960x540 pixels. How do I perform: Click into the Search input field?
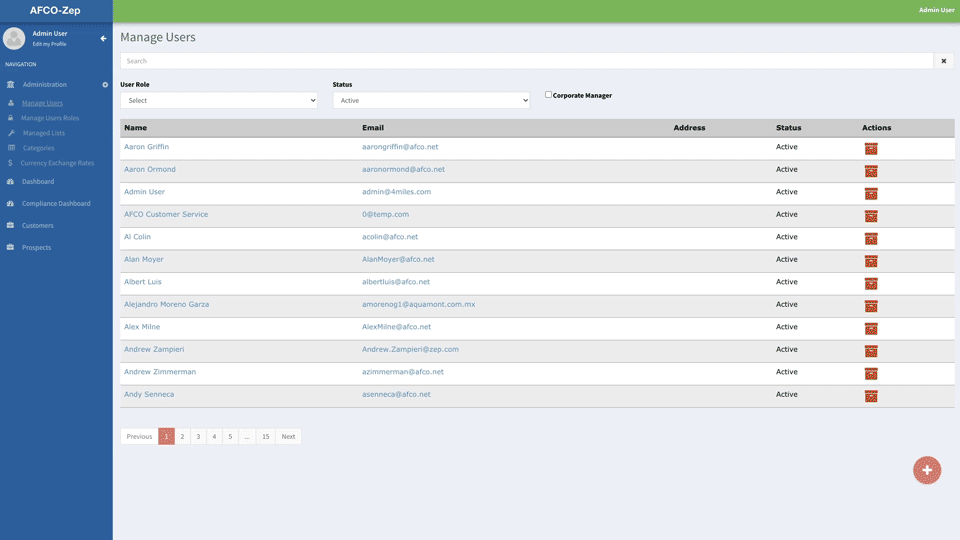coord(526,61)
